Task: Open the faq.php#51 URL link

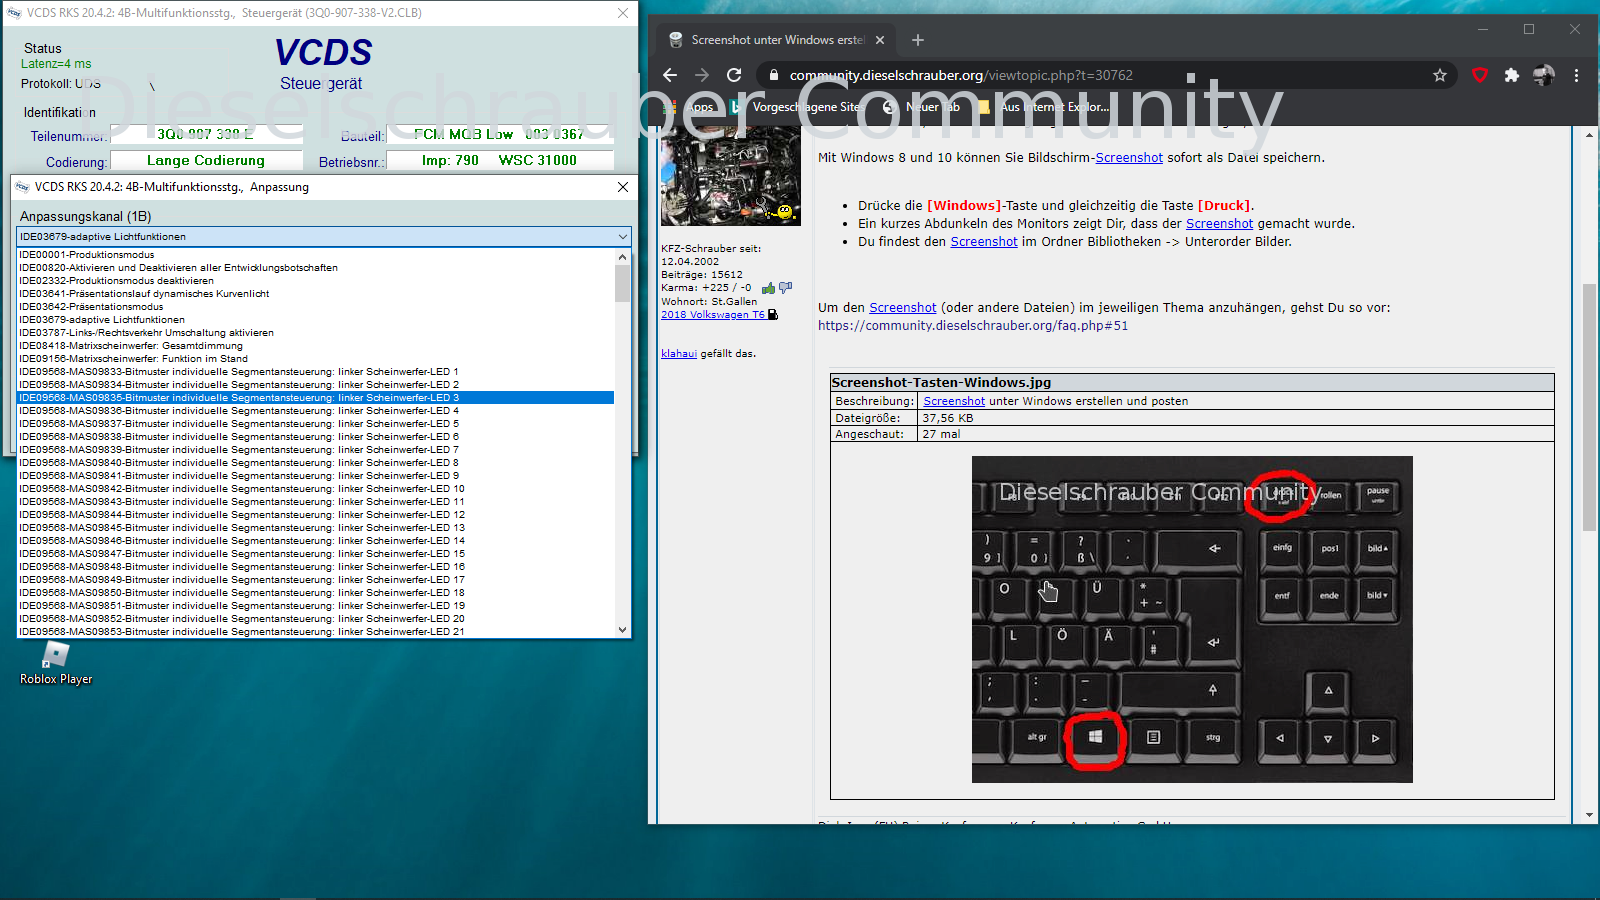Action: pos(973,326)
